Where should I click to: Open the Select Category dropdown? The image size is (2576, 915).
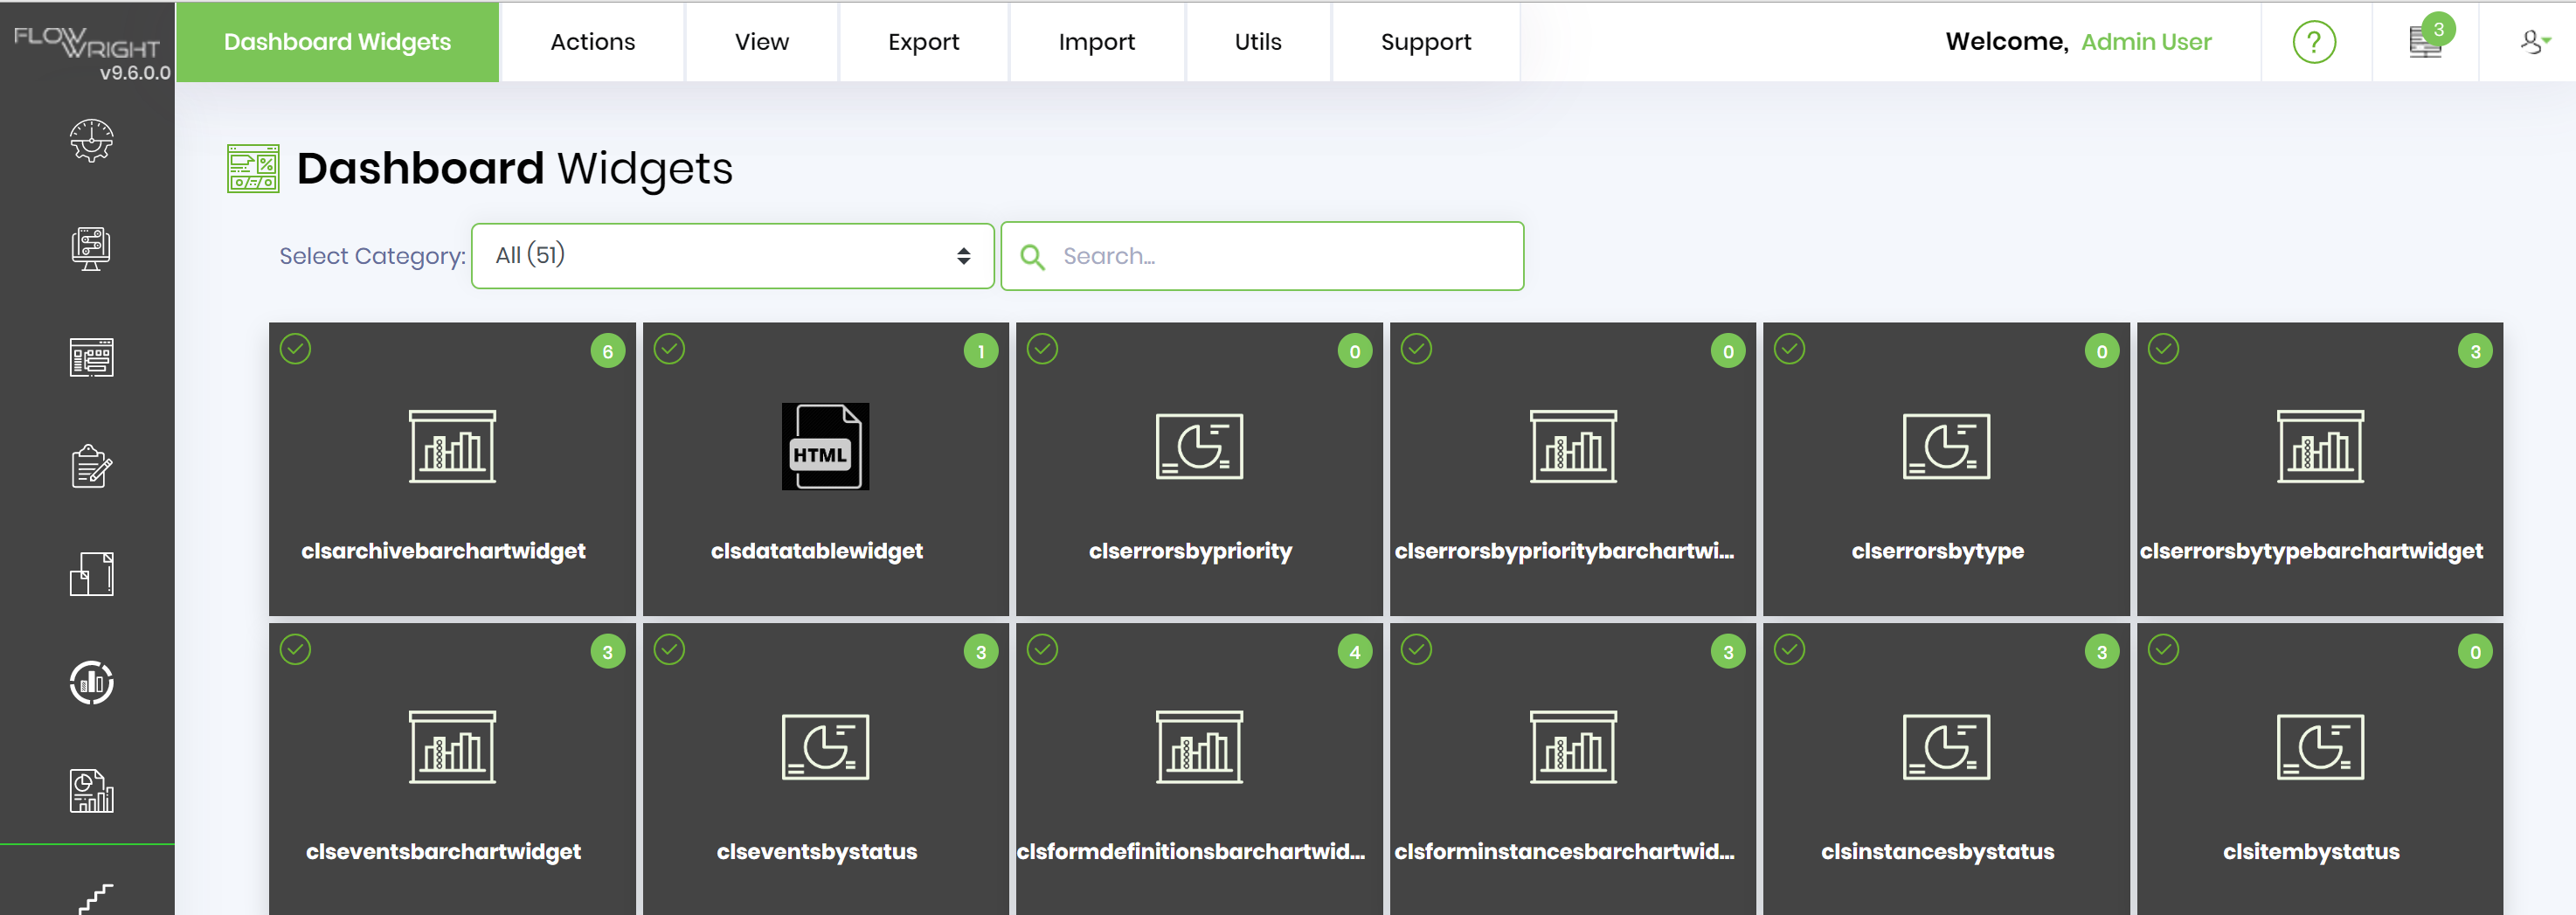pos(733,256)
